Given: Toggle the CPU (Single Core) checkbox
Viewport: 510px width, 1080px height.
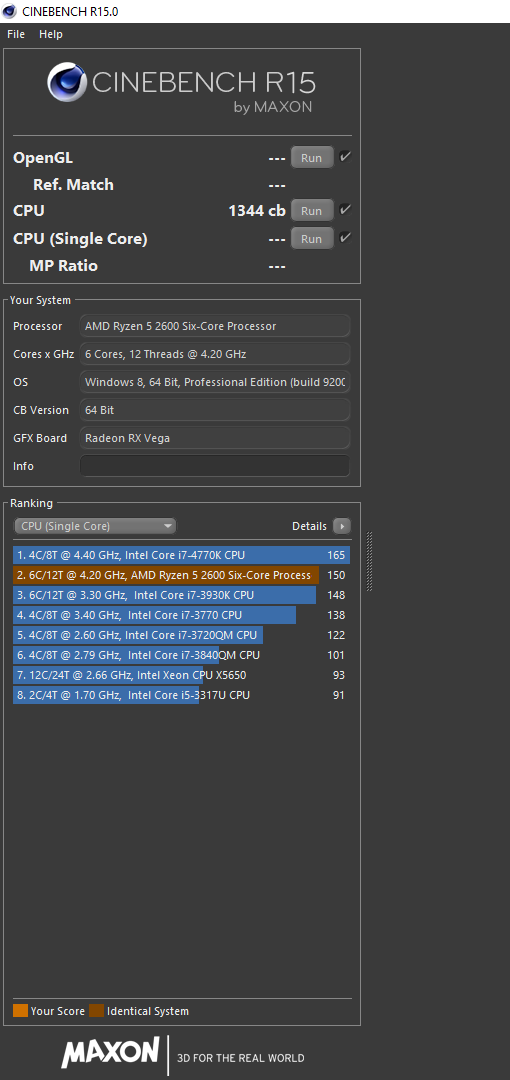Looking at the screenshot, I should click(x=345, y=238).
